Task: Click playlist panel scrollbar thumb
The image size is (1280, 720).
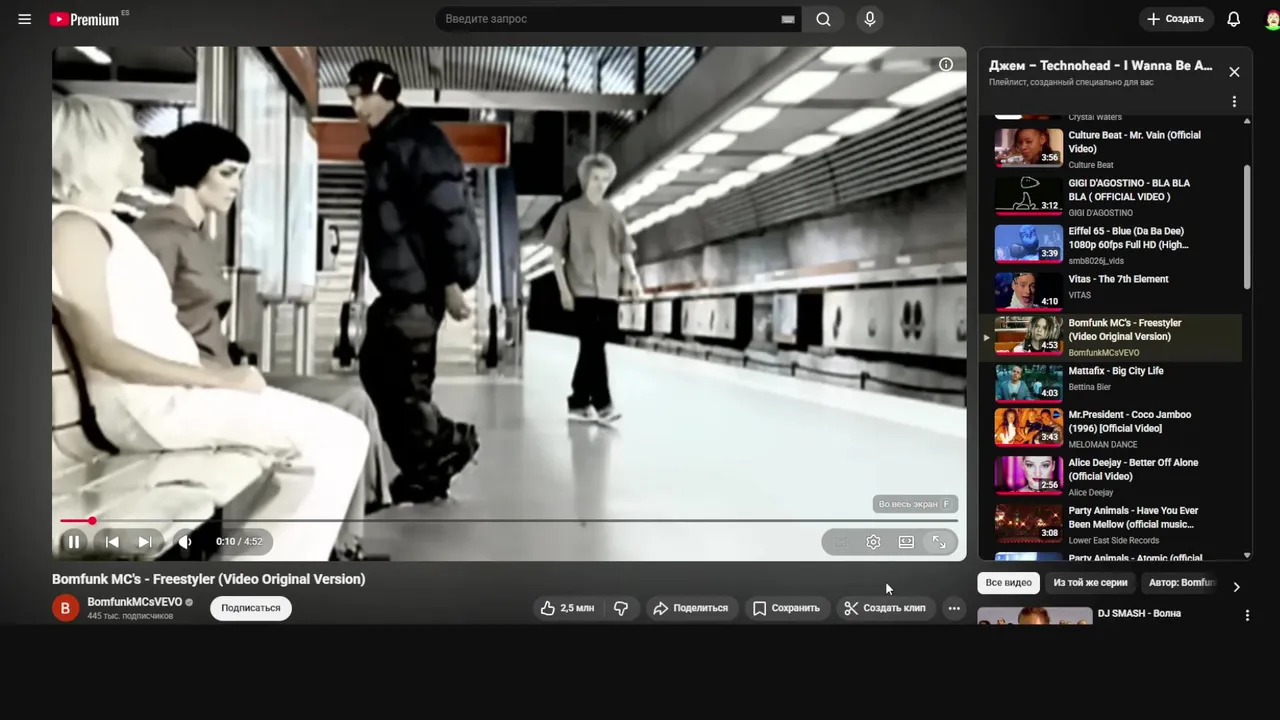Action: tap(1247, 227)
